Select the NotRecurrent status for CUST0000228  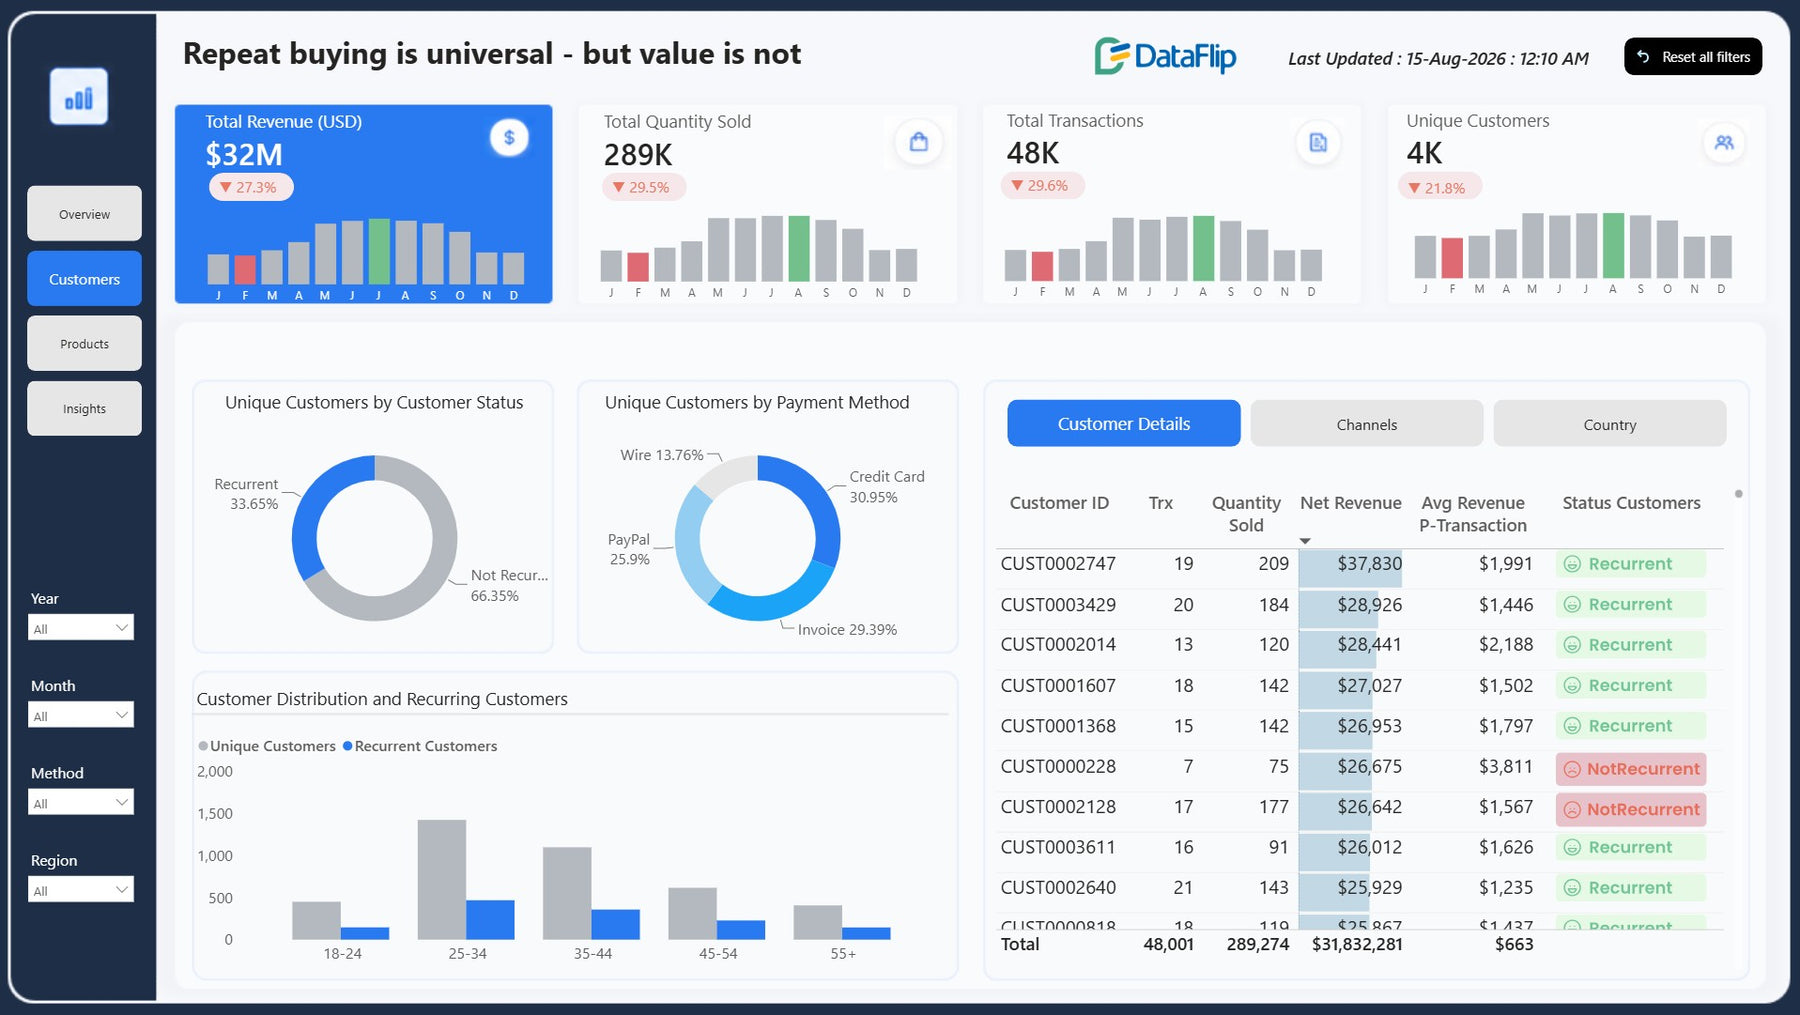tap(1631, 769)
